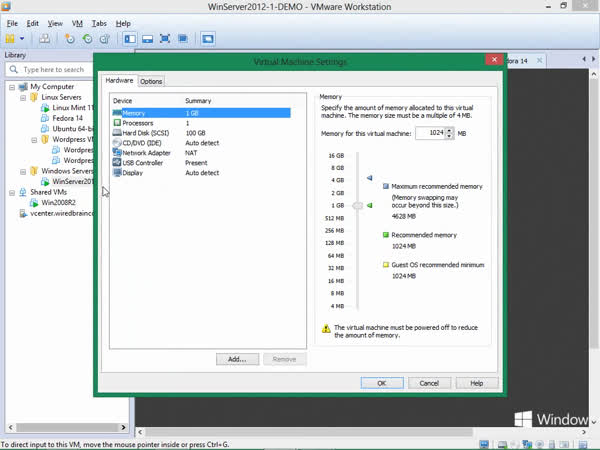Click the Unity mode toolbar icon
The height and width of the screenshot is (450, 600).
click(x=183, y=39)
